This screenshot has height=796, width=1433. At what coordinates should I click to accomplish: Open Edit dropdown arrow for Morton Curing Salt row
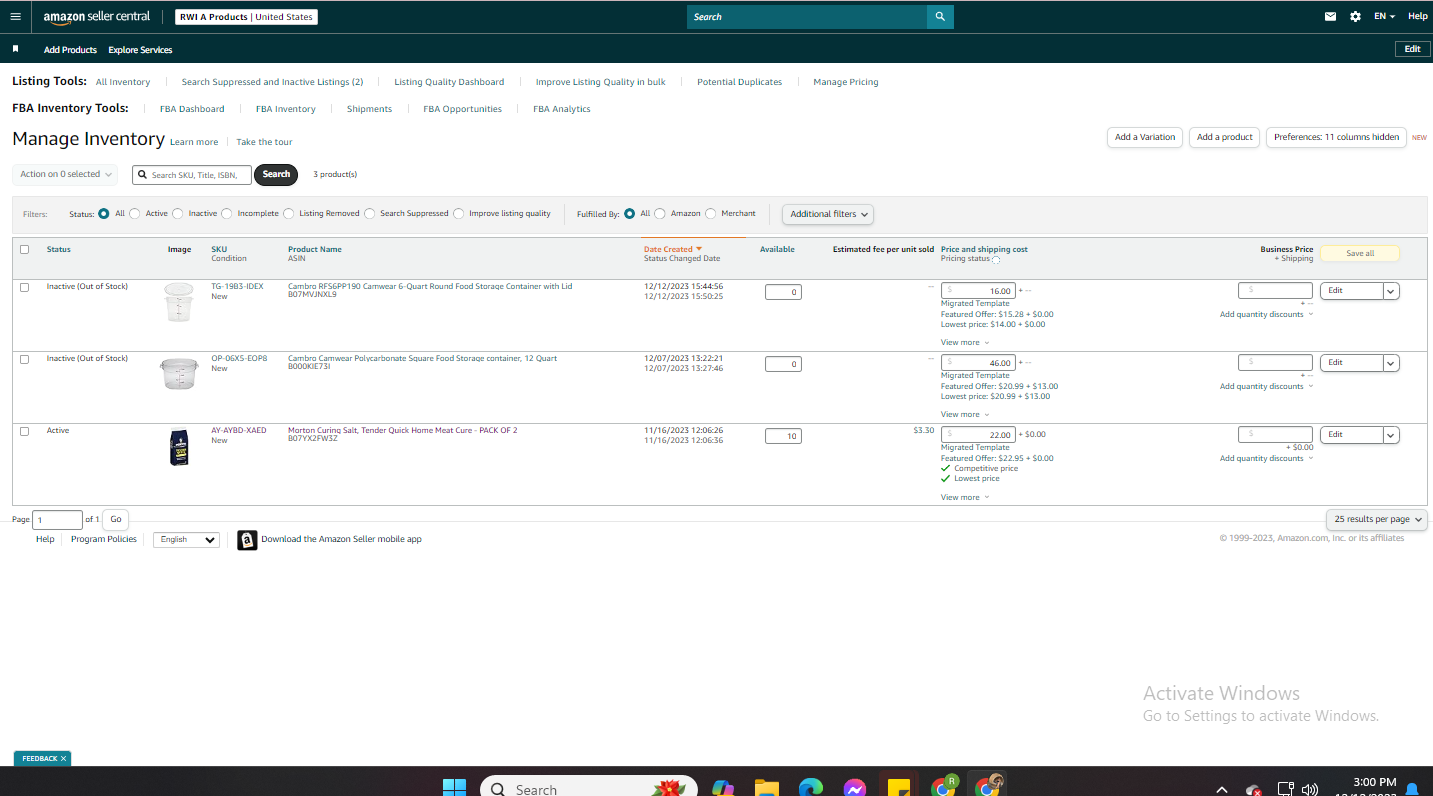click(x=1391, y=435)
